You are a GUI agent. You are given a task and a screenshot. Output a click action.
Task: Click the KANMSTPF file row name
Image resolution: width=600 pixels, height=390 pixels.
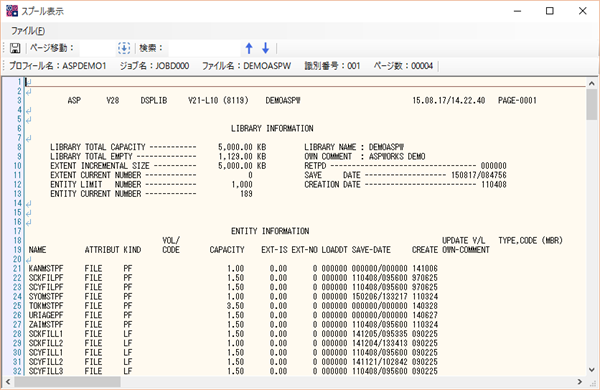coord(46,268)
